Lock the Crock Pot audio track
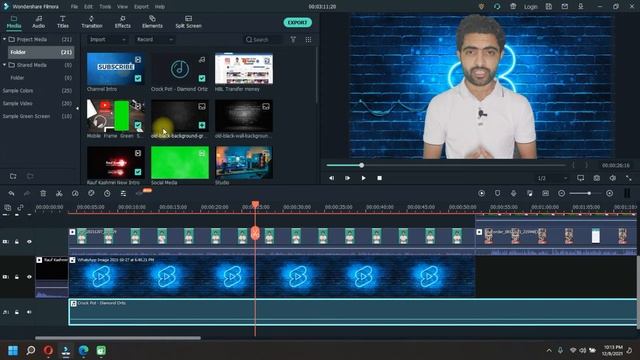 tap(17, 312)
